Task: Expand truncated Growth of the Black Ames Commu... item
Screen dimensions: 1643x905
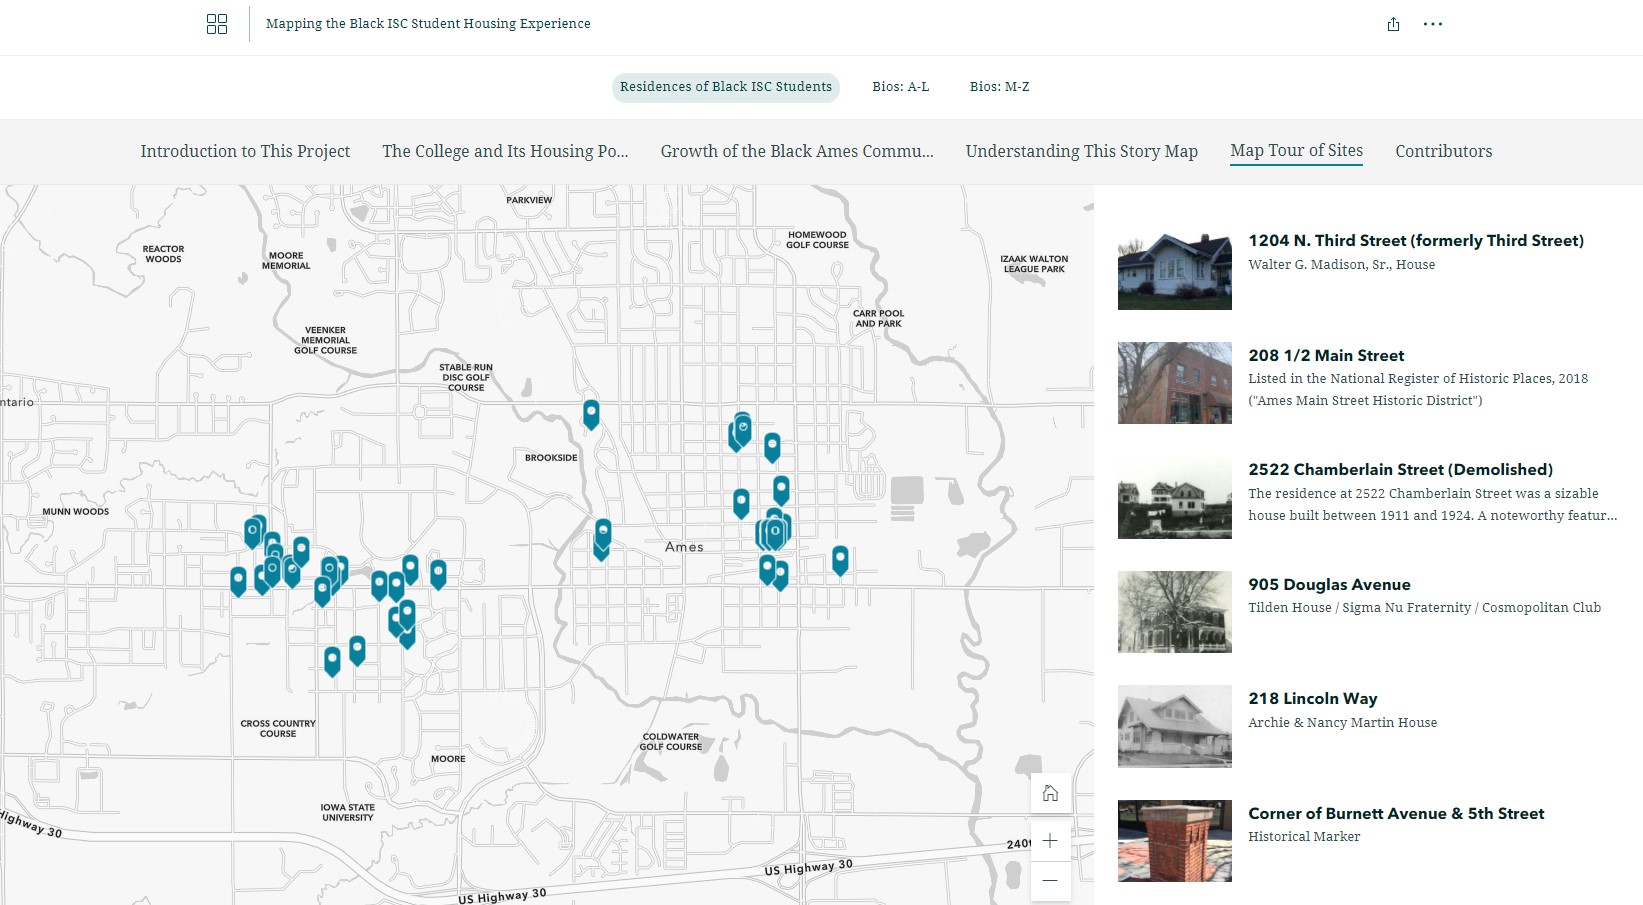Action: [x=797, y=151]
